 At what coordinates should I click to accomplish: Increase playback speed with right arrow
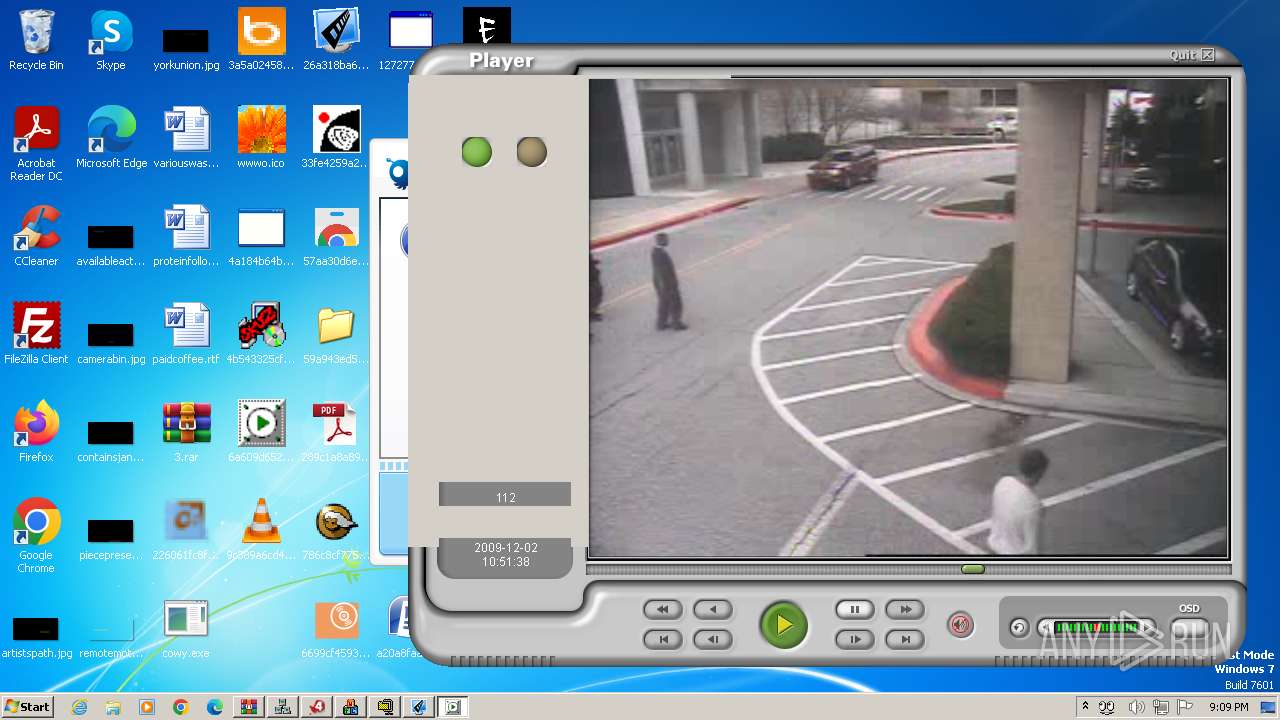click(1147, 628)
